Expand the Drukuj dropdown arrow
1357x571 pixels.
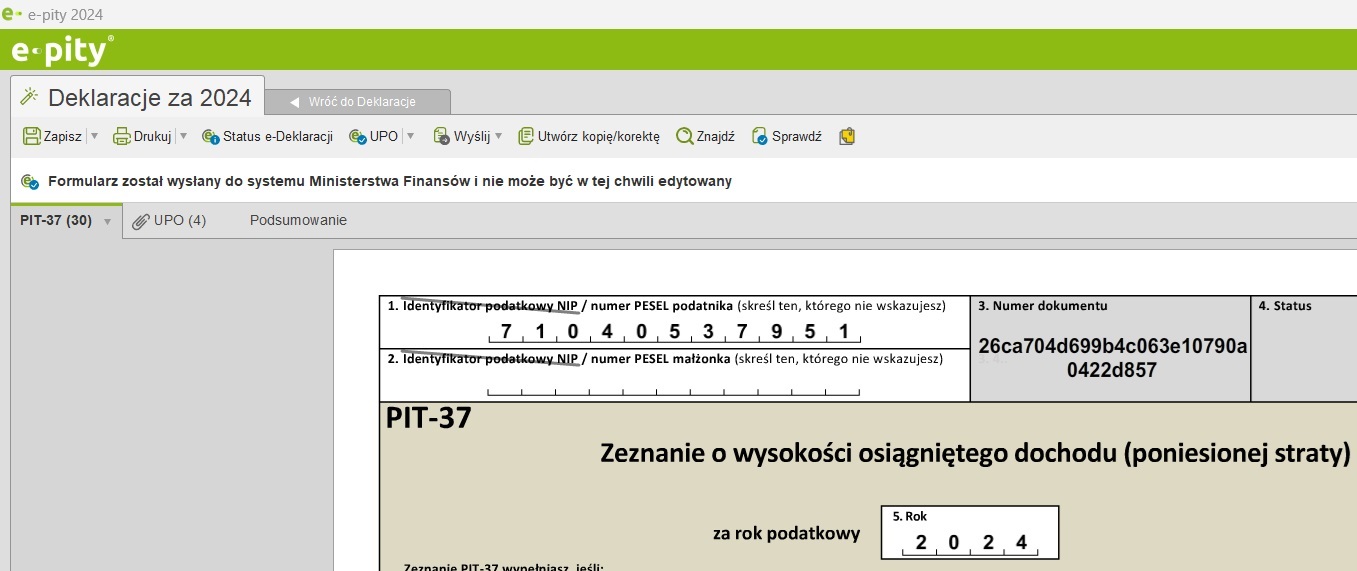[x=183, y=137]
